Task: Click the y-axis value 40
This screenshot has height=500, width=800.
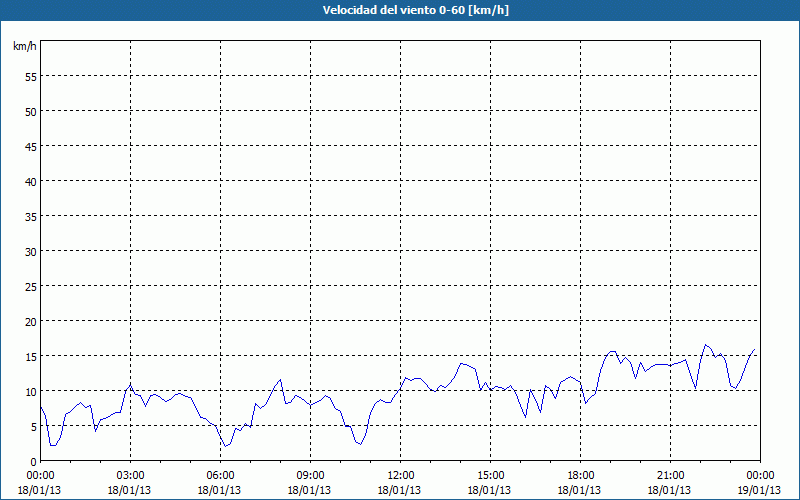Action: click(x=31, y=182)
